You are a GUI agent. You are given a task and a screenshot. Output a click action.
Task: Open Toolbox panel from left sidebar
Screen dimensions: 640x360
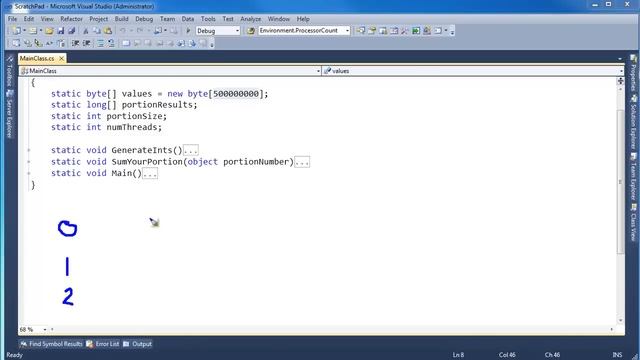point(10,71)
